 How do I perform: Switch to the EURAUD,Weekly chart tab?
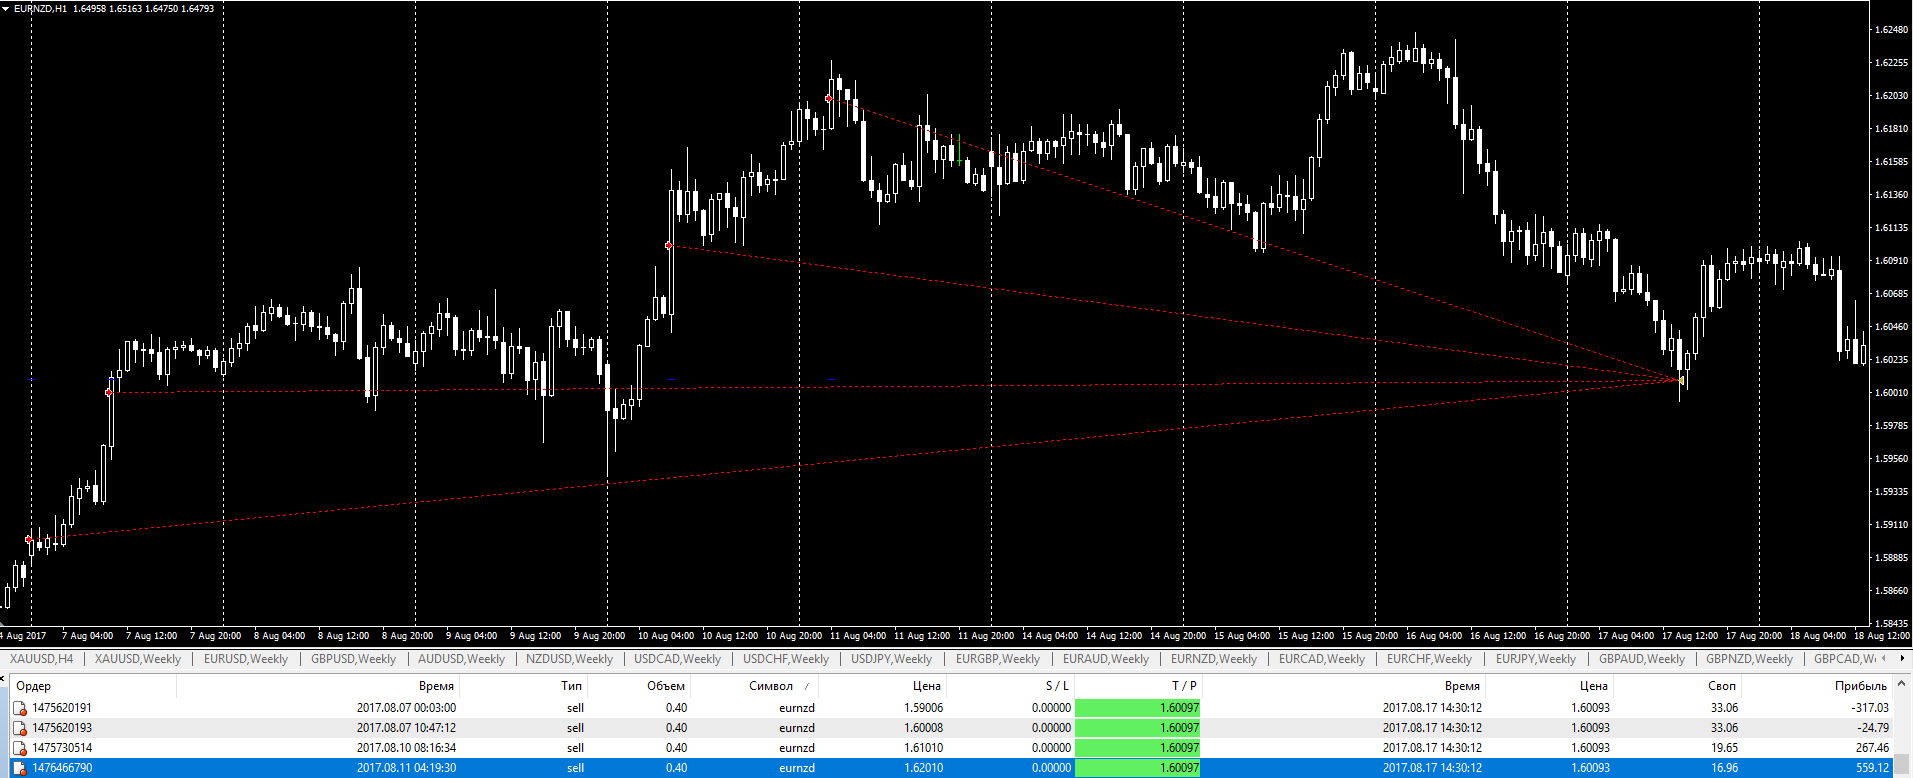1106,659
